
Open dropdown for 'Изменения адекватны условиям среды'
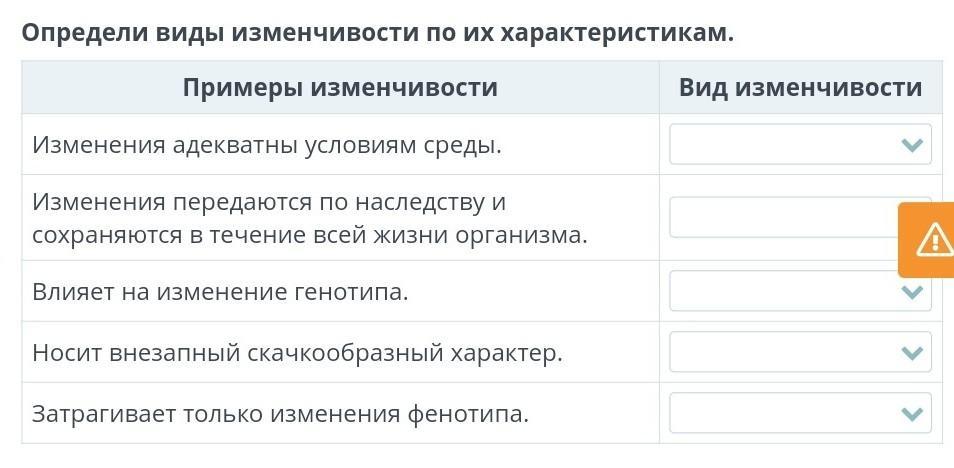[790, 145]
